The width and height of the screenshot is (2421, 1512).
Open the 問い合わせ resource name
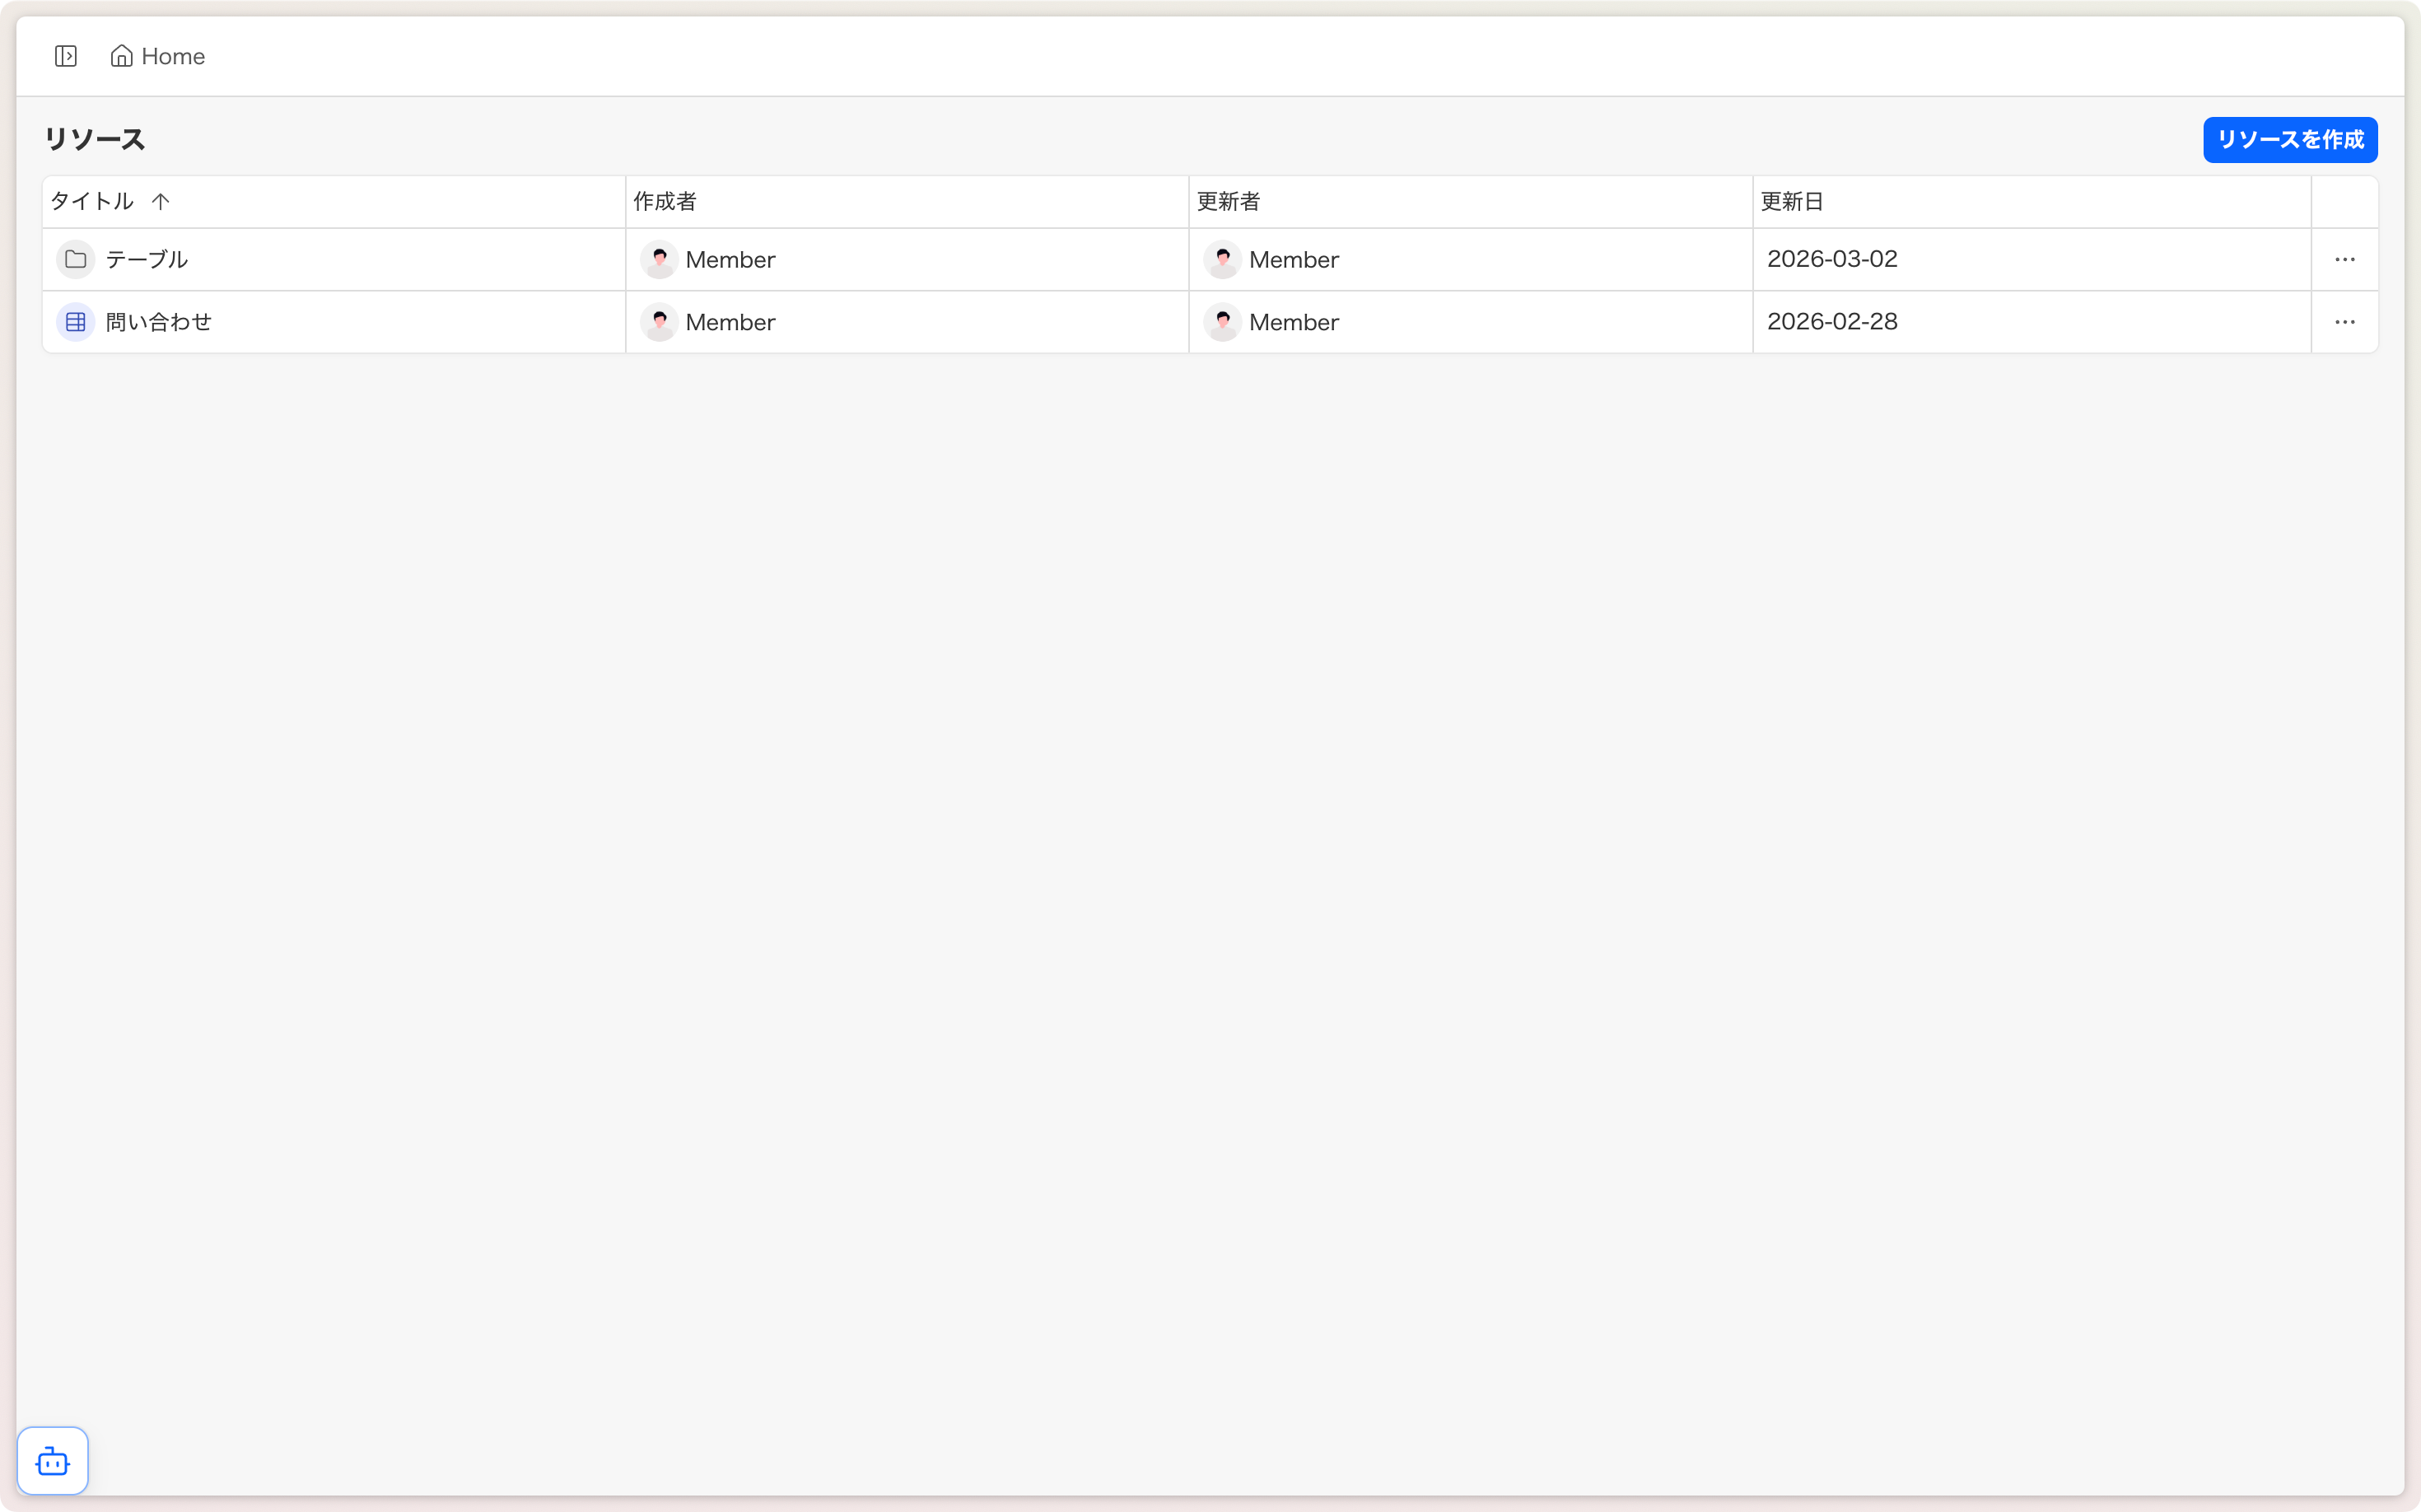click(x=159, y=322)
